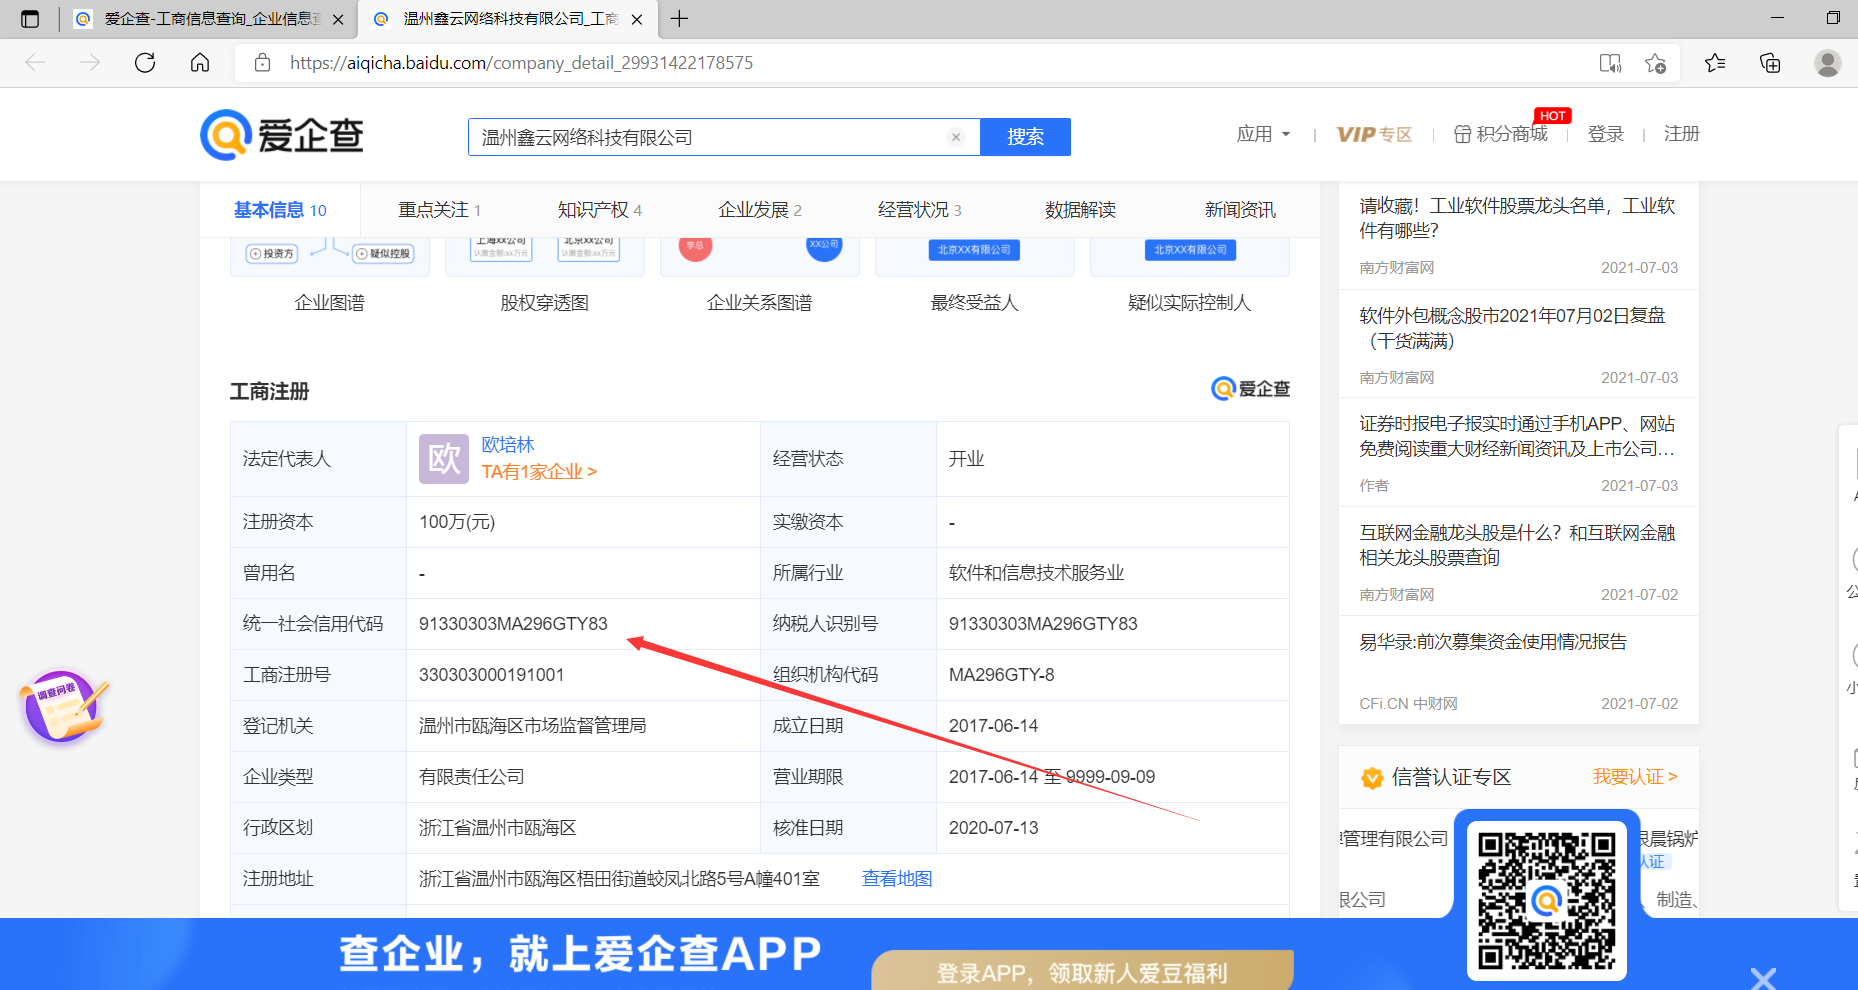Click credit code 91330303MA296GTY83 under 统一社会信用代码

pos(513,624)
